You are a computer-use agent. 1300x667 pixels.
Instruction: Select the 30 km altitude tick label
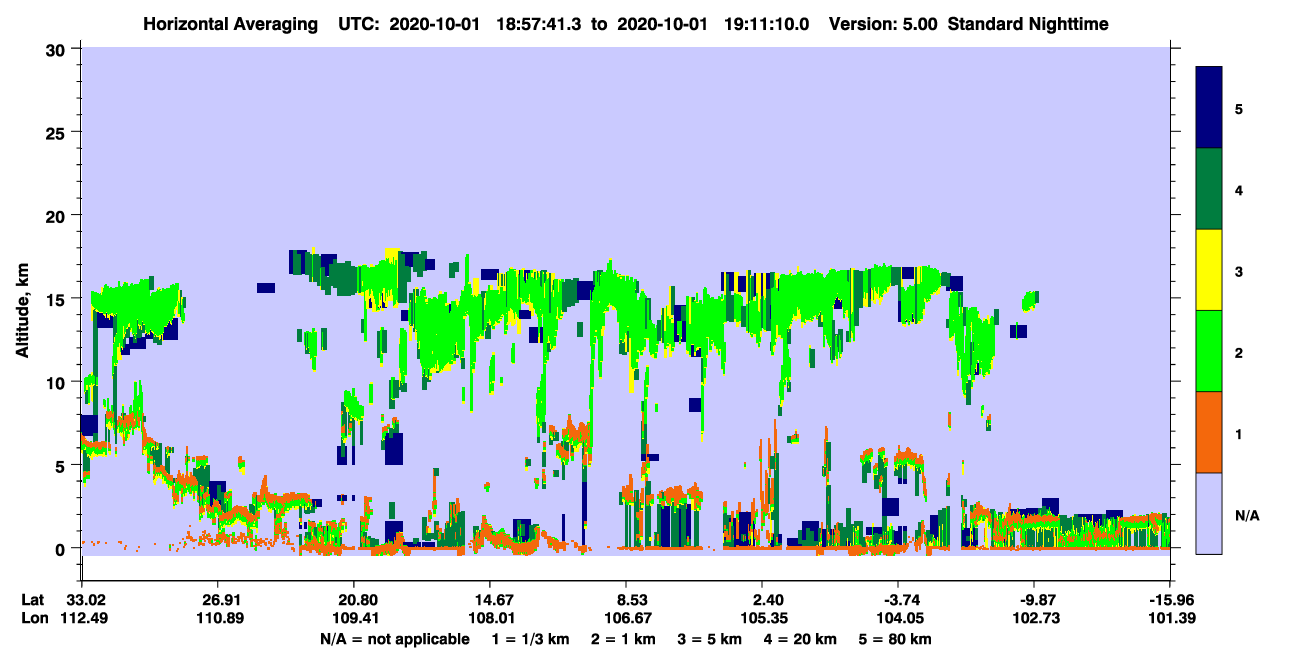[59, 49]
